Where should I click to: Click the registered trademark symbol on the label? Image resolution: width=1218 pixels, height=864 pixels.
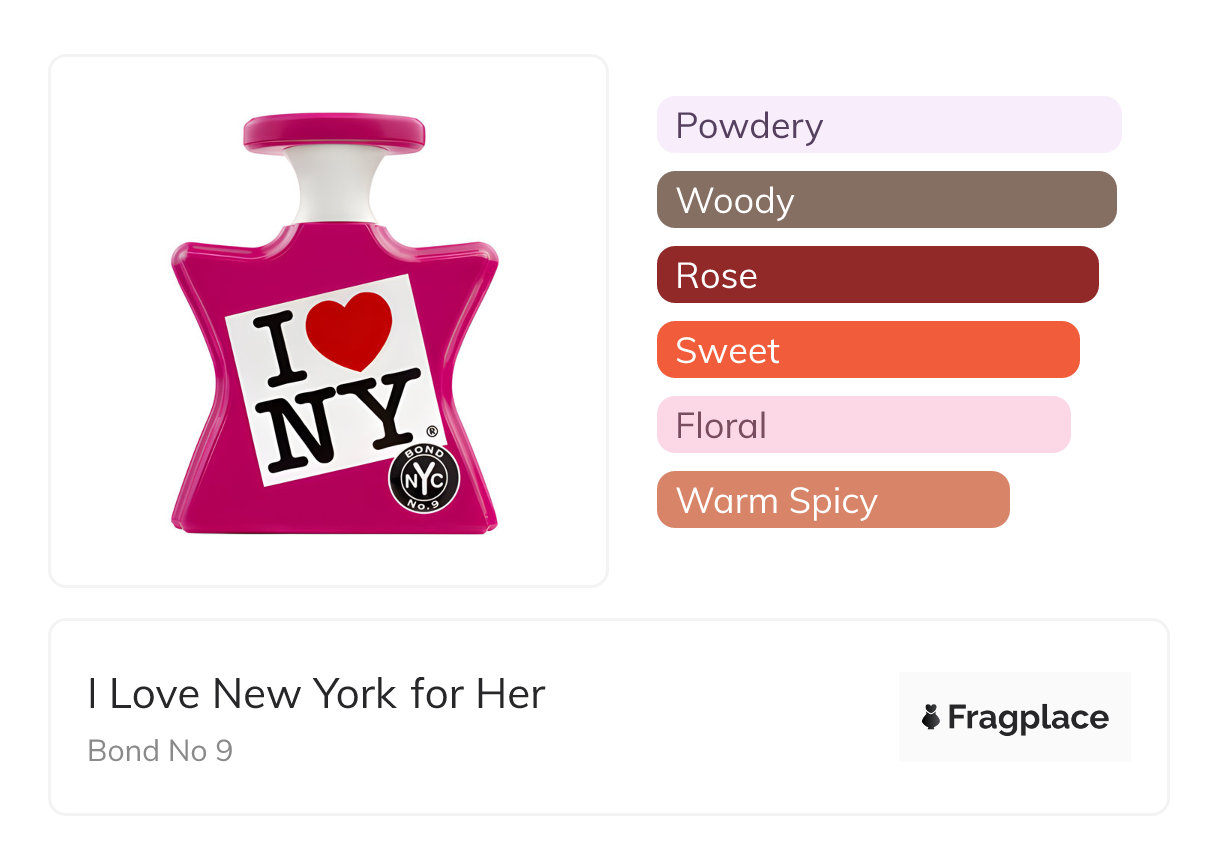click(x=432, y=431)
